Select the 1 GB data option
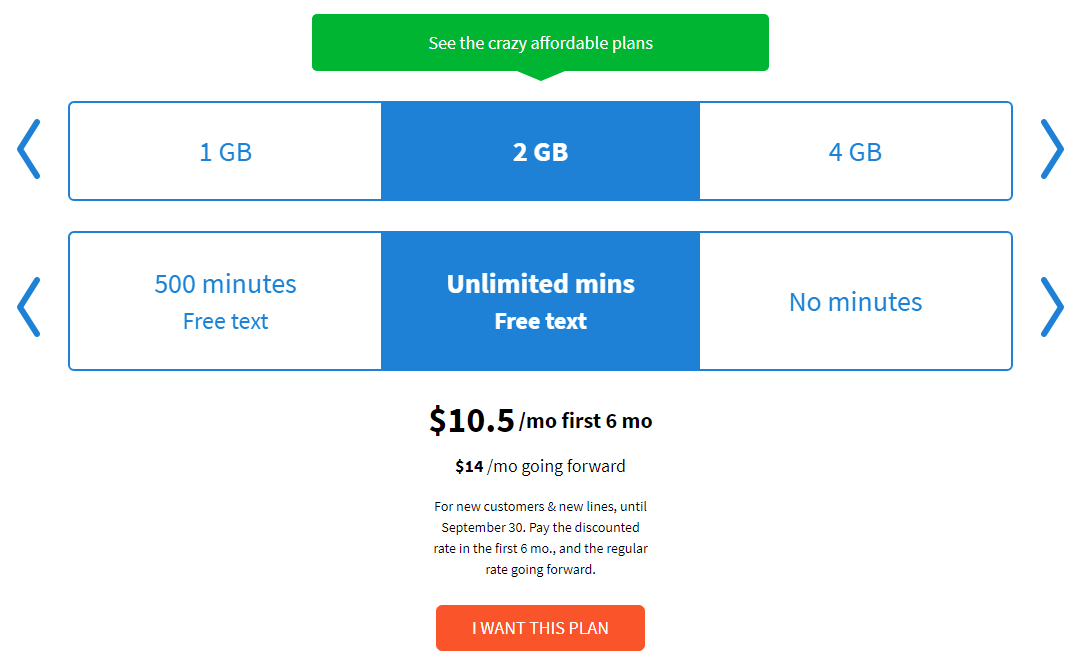This screenshot has height=662, width=1075. [225, 152]
